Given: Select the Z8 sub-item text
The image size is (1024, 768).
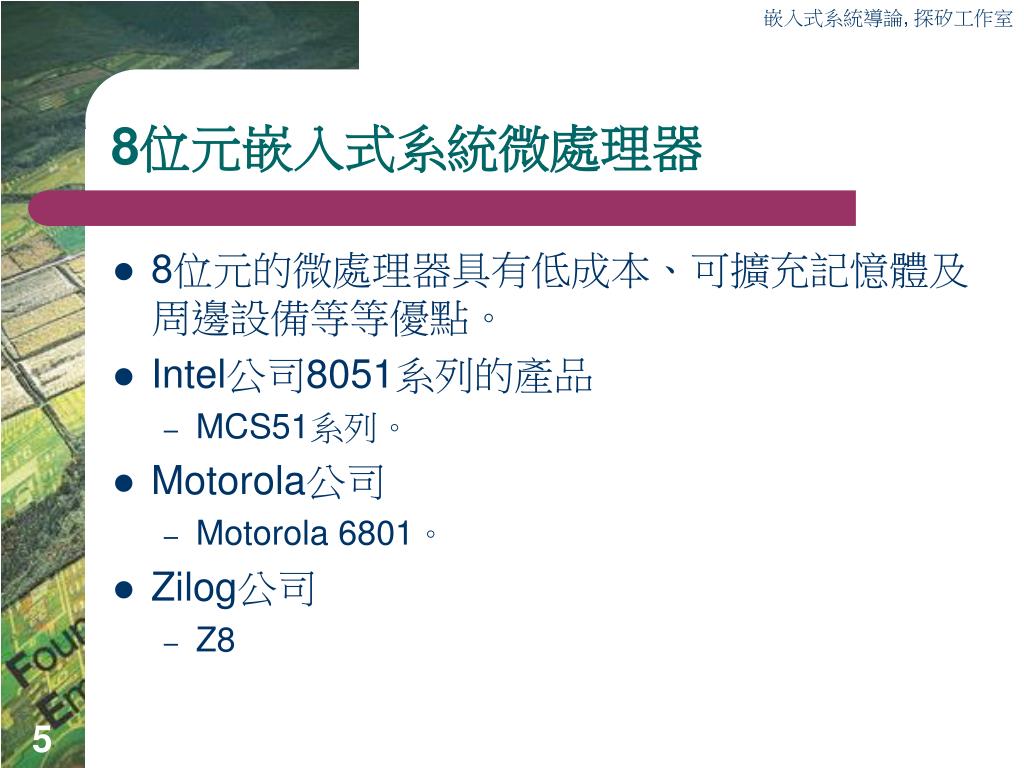Looking at the screenshot, I should tap(216, 639).
